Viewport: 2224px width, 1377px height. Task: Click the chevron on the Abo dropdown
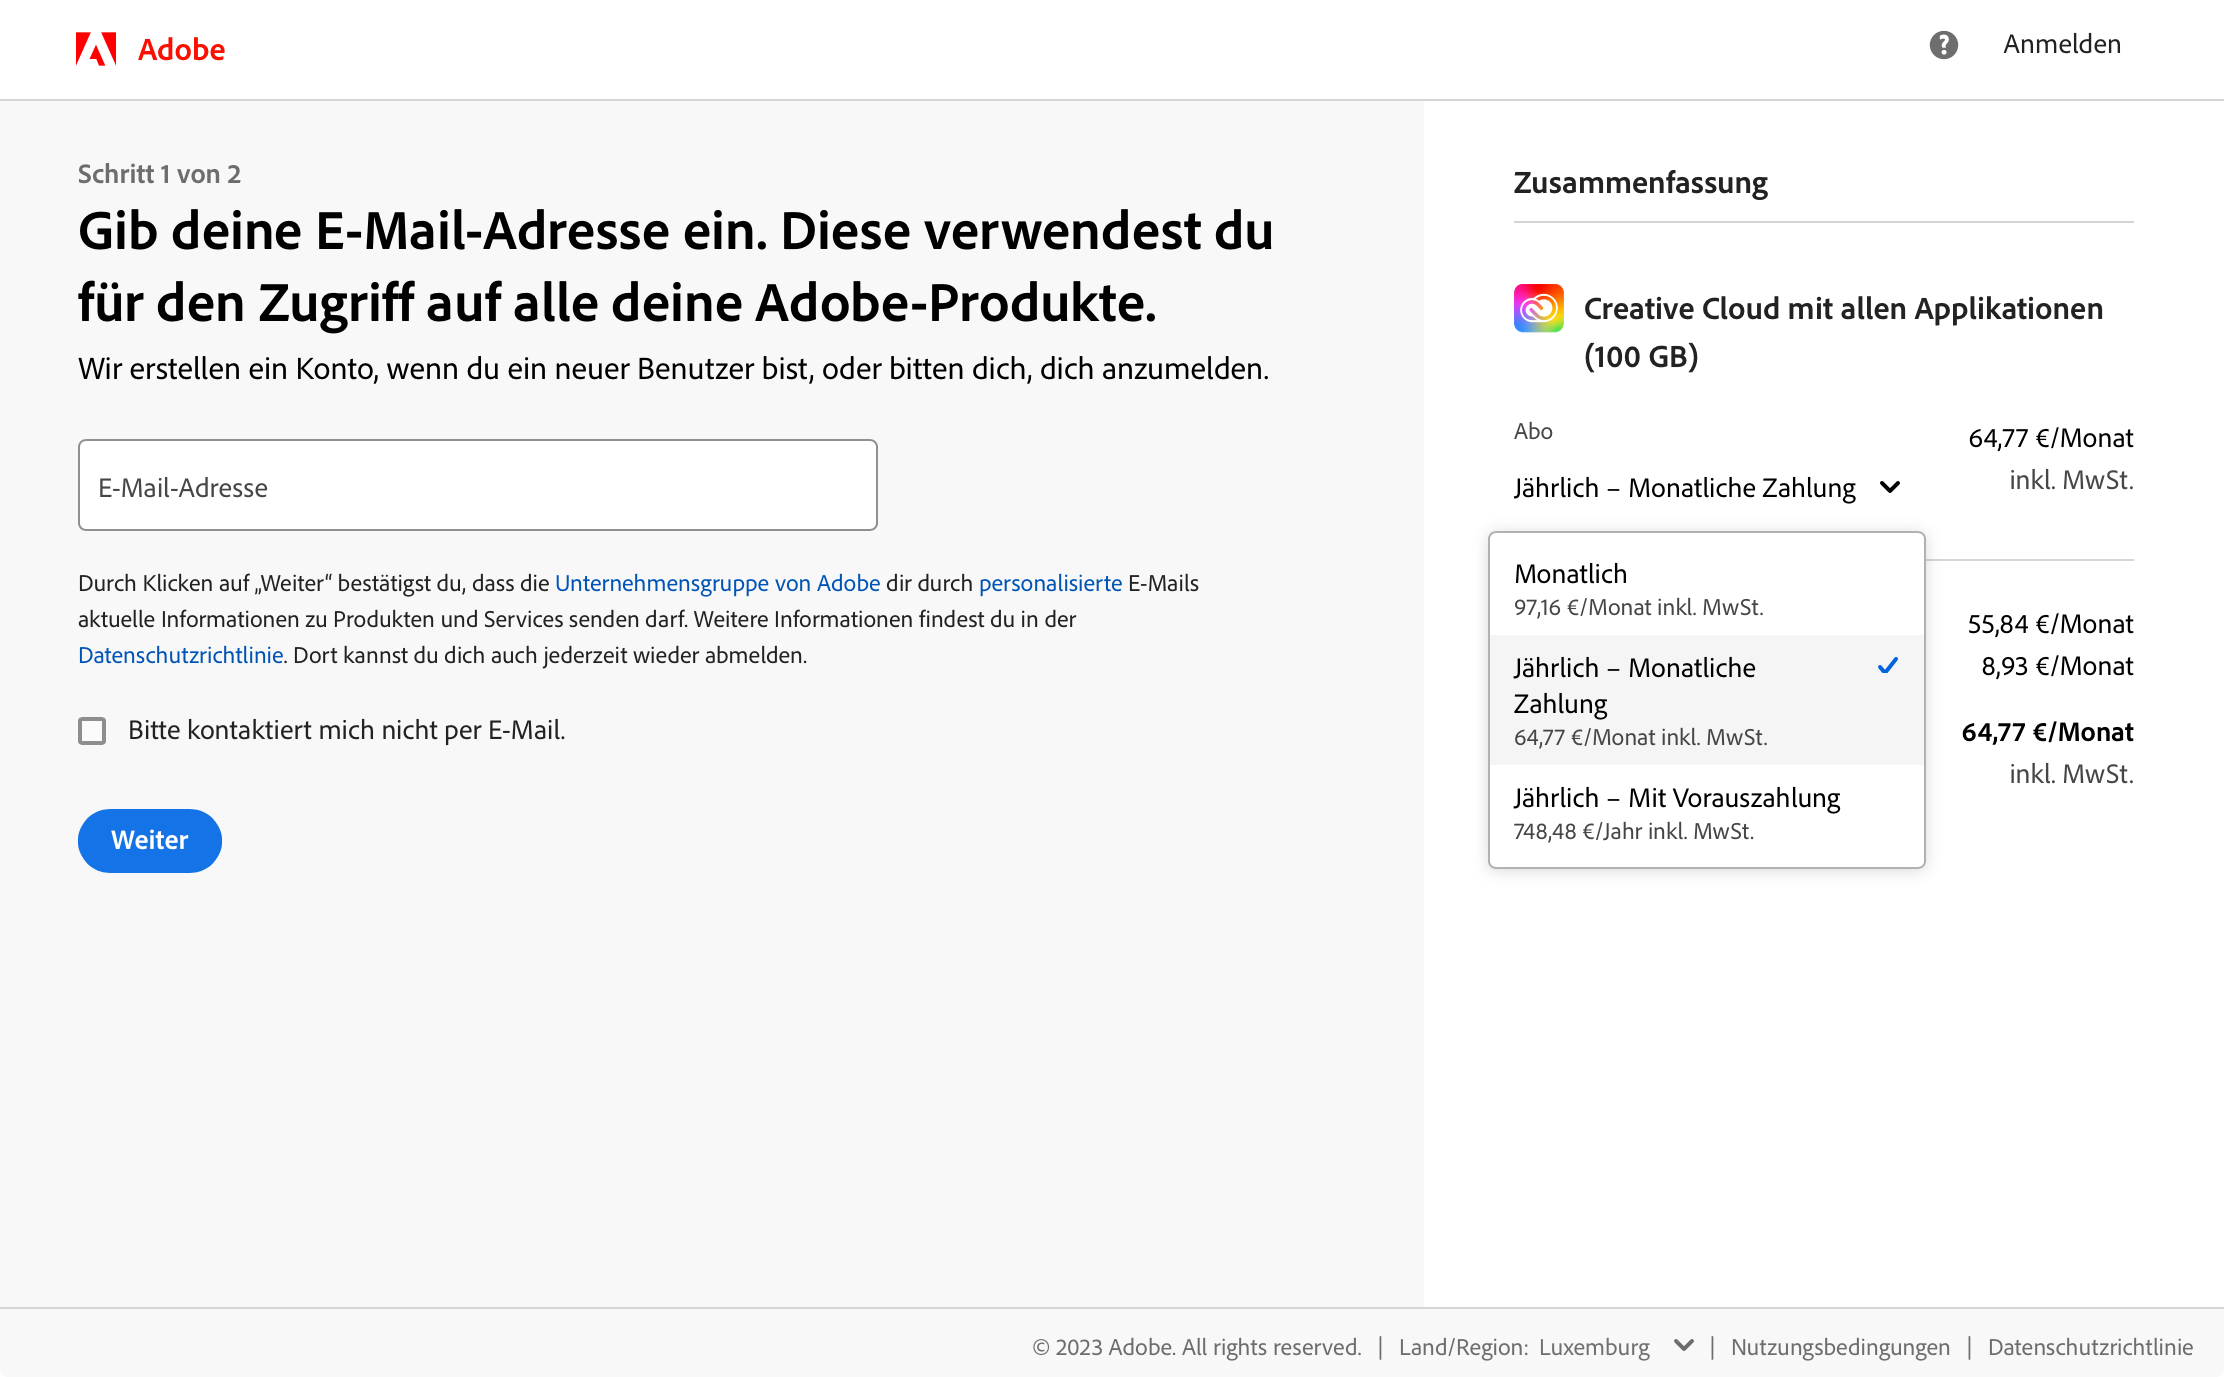coord(1890,488)
